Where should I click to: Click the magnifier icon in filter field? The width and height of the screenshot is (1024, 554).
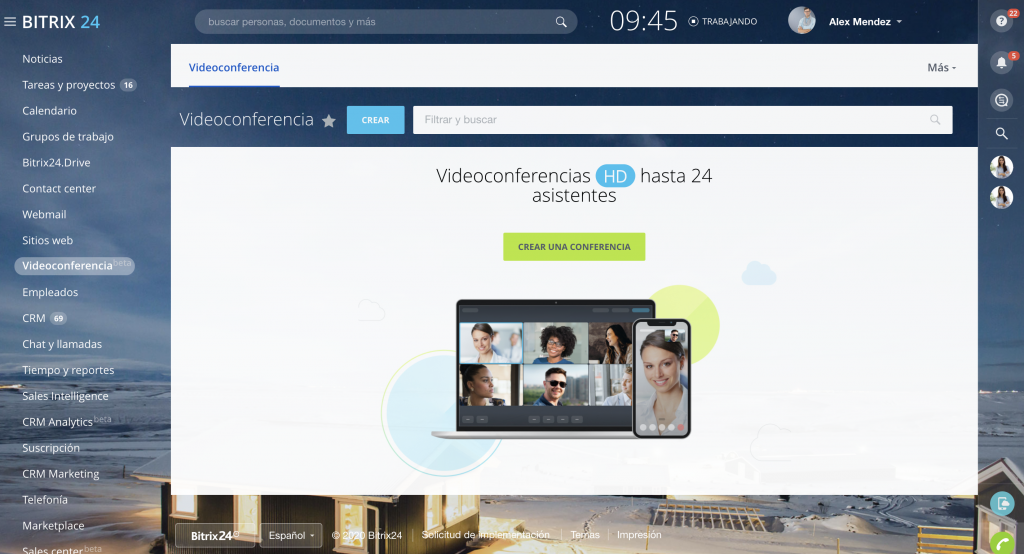[935, 120]
